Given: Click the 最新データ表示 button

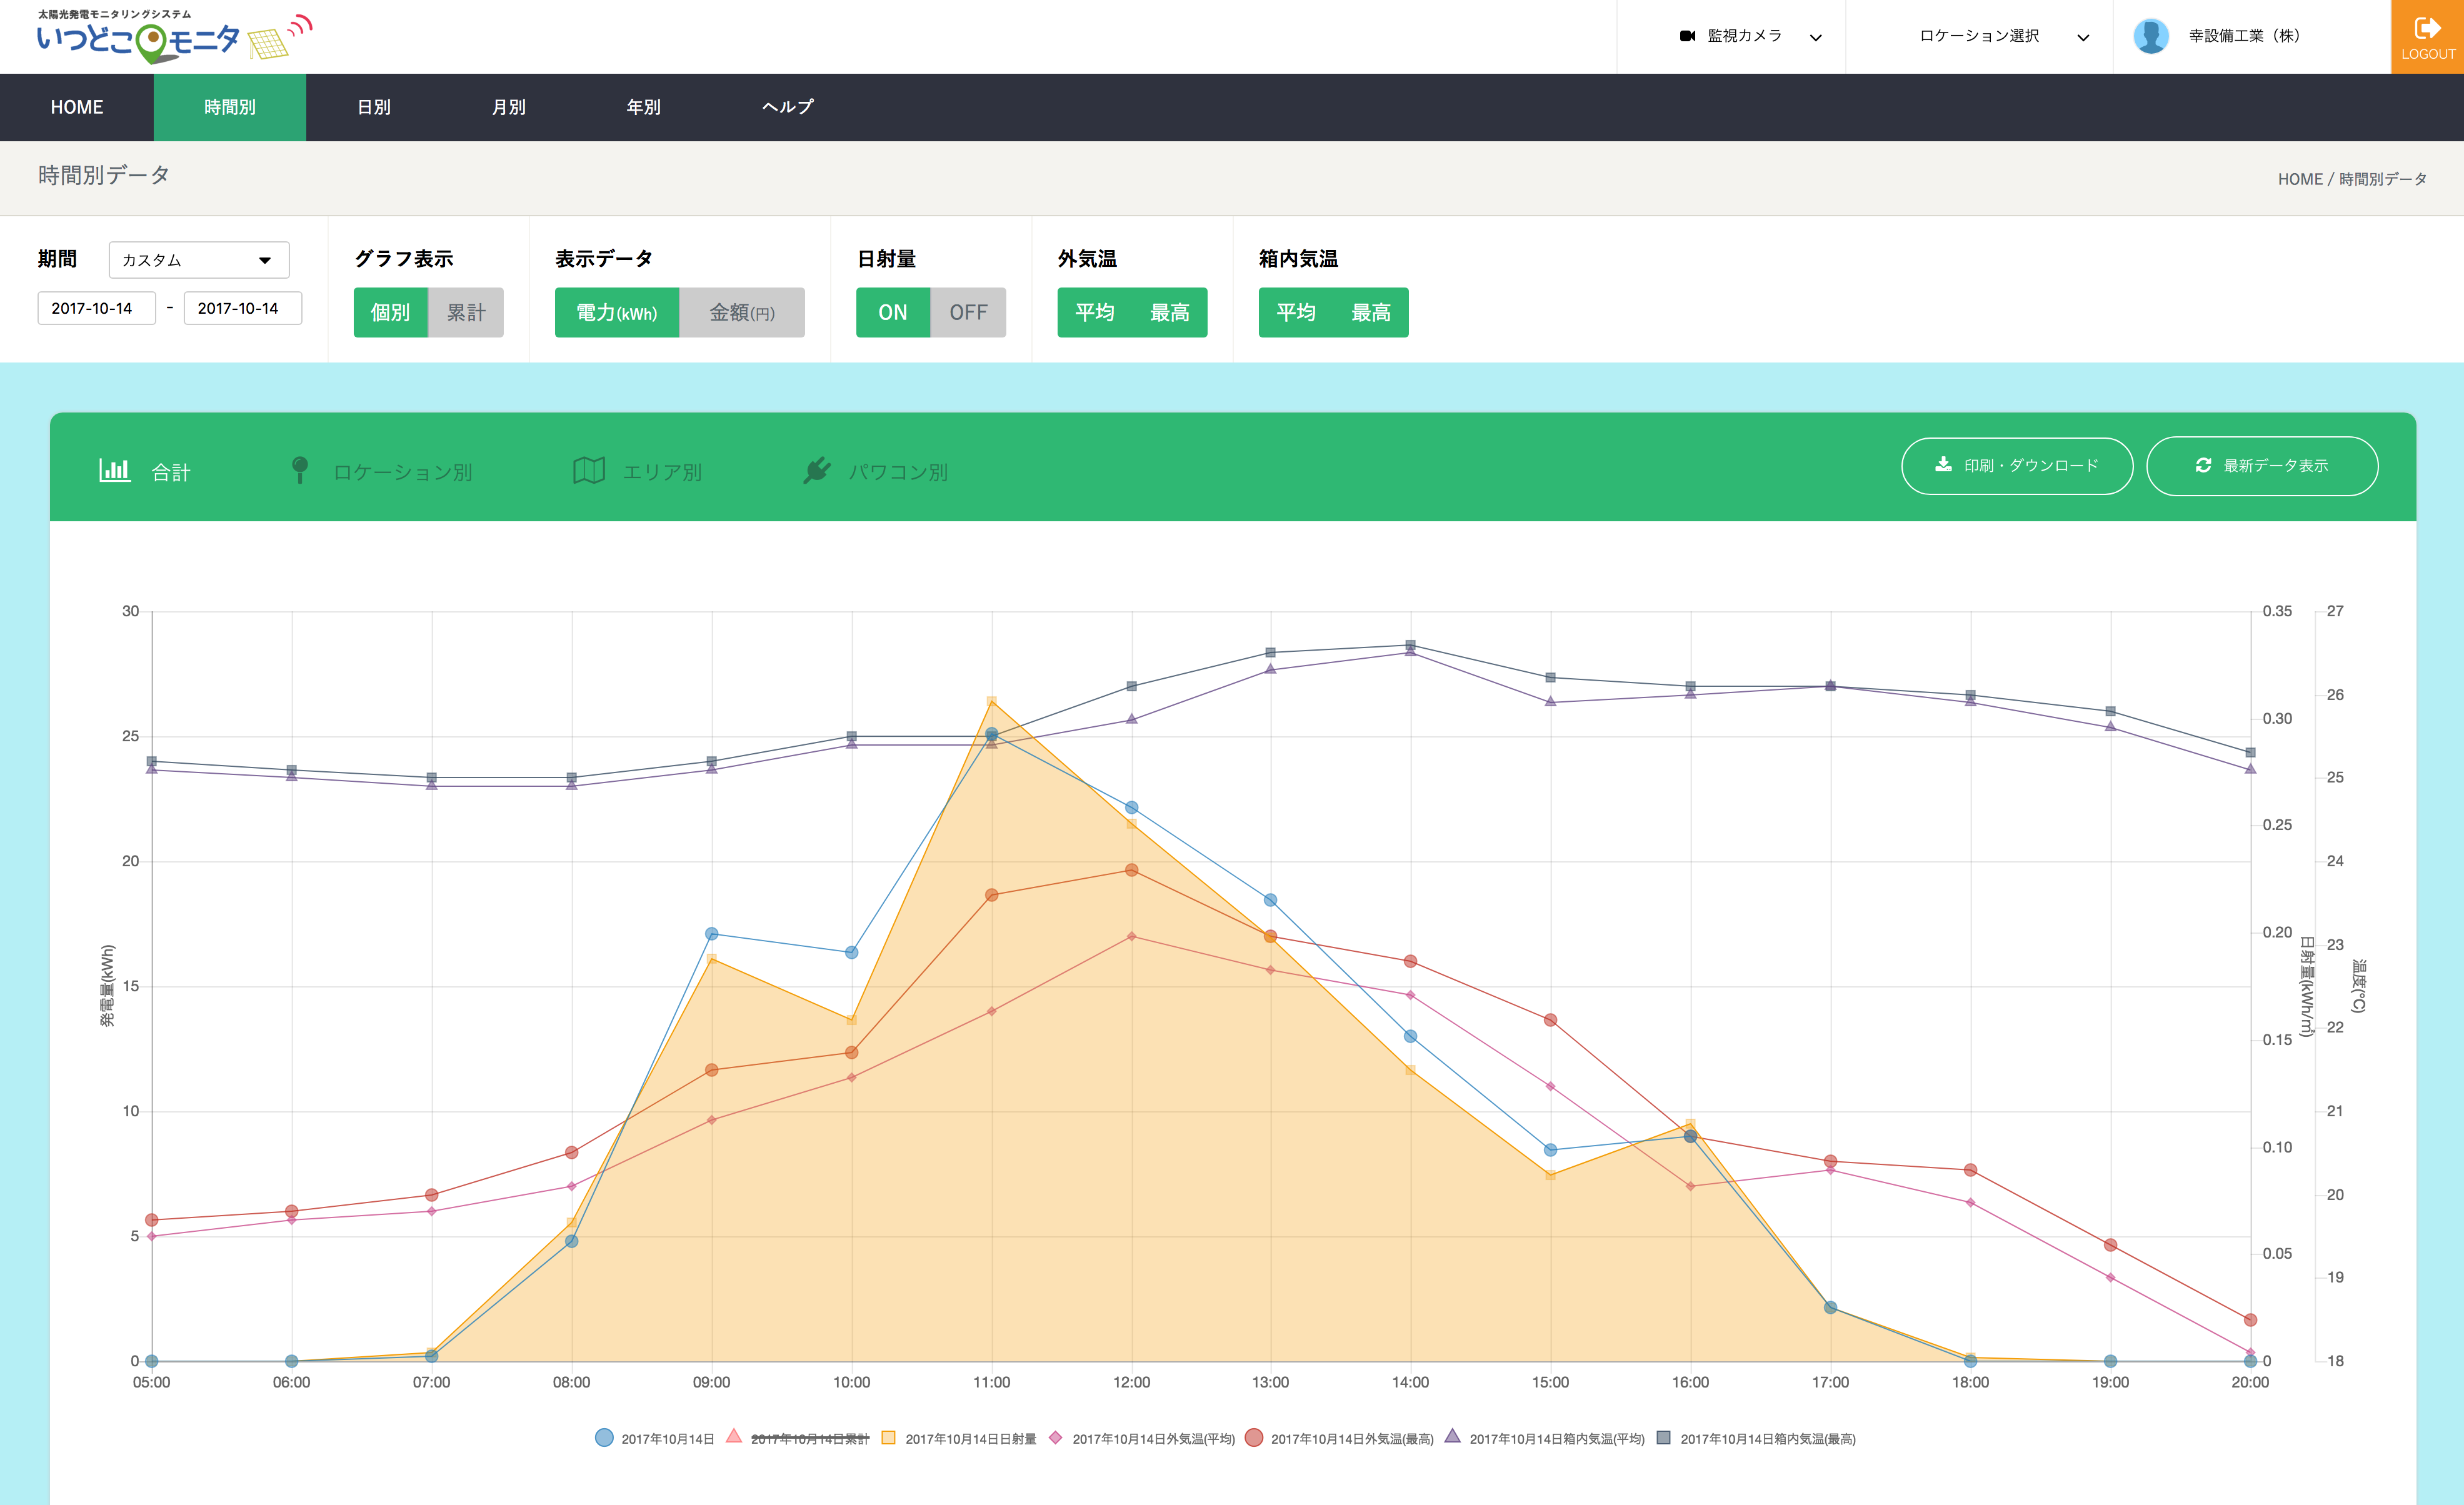Looking at the screenshot, I should coord(2262,466).
